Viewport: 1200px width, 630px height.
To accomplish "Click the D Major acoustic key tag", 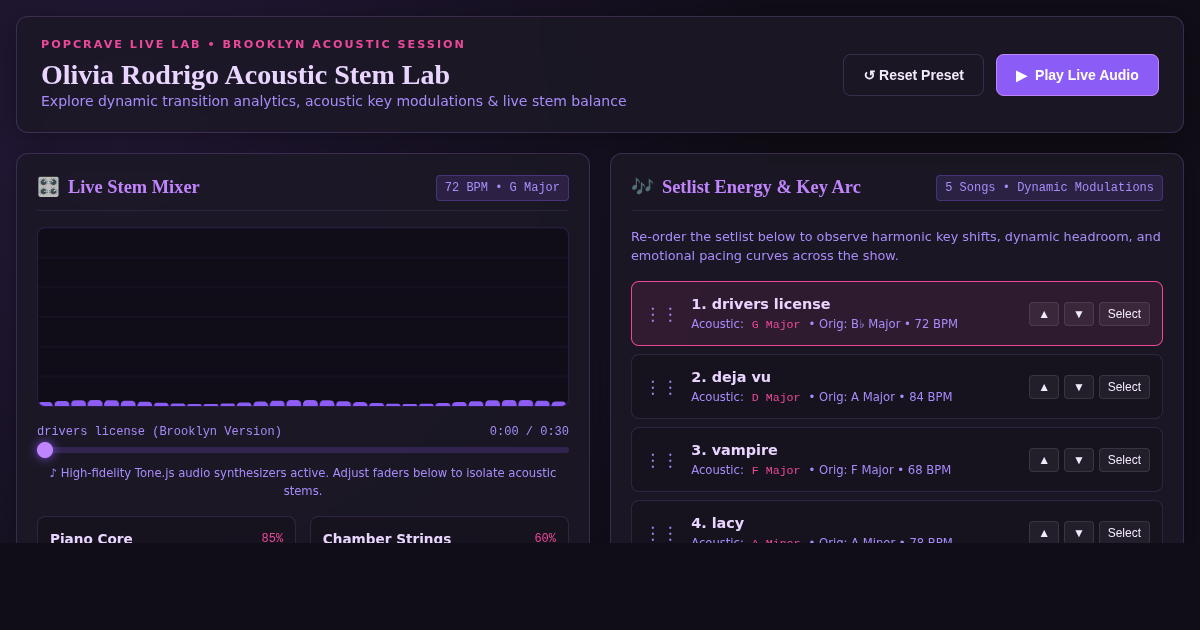I will pos(776,397).
